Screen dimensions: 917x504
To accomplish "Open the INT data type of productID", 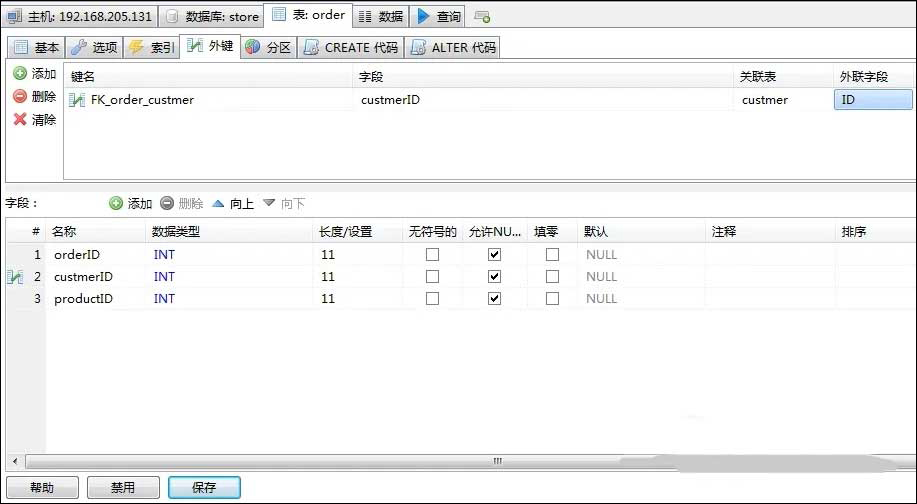I will click(x=164, y=299).
